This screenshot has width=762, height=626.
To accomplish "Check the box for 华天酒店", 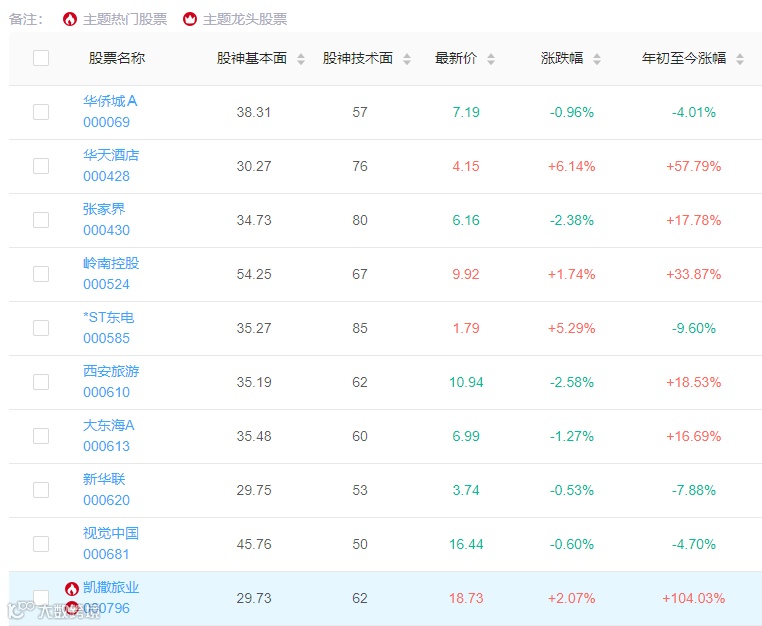I will click(x=41, y=166).
